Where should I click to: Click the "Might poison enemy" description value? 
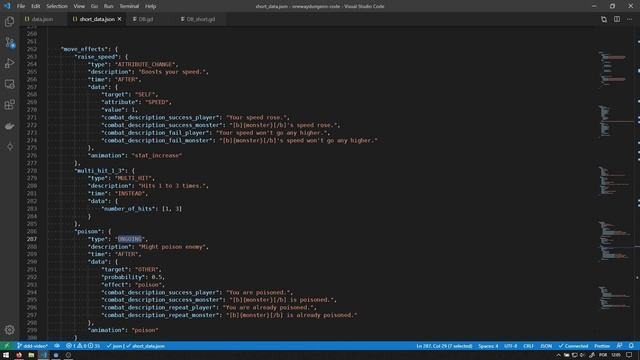pyautogui.click(x=173, y=247)
